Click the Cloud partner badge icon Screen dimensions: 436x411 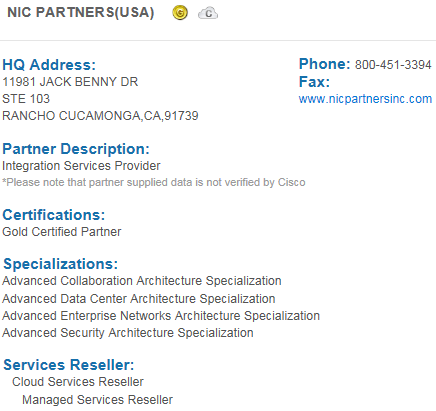click(208, 13)
